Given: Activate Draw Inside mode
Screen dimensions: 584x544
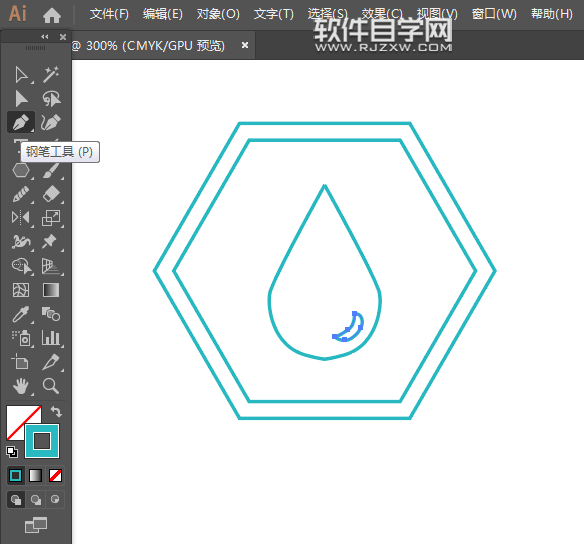Looking at the screenshot, I should click(x=55, y=500).
